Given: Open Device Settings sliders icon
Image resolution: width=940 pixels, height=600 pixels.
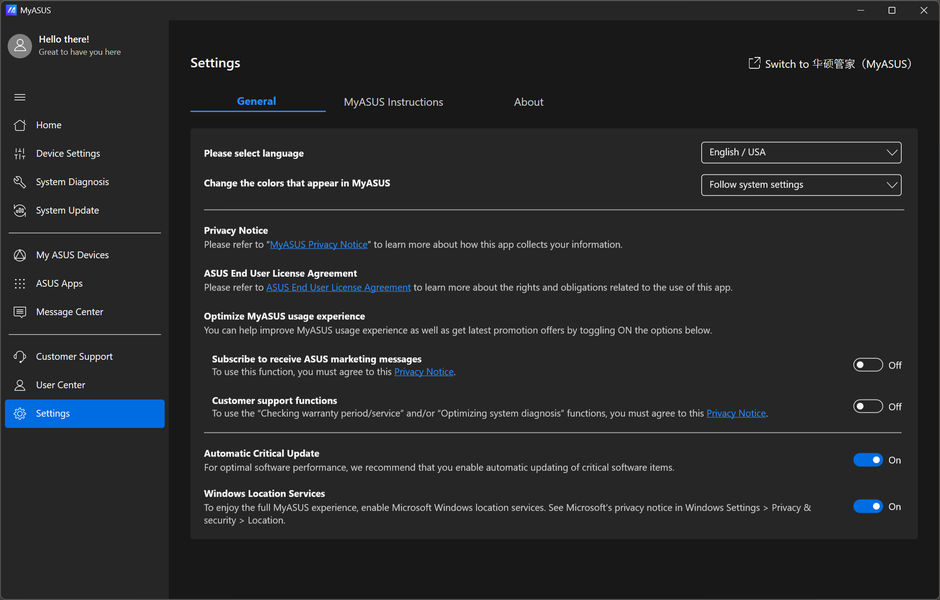Looking at the screenshot, I should pos(20,154).
